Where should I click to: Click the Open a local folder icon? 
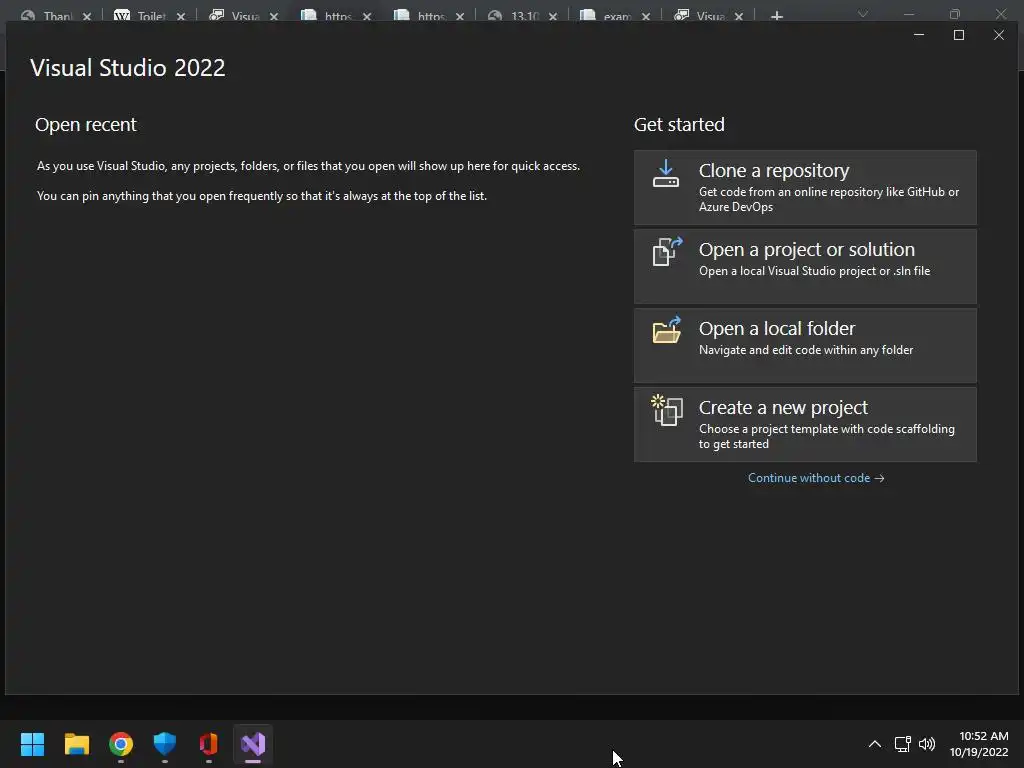coord(667,330)
